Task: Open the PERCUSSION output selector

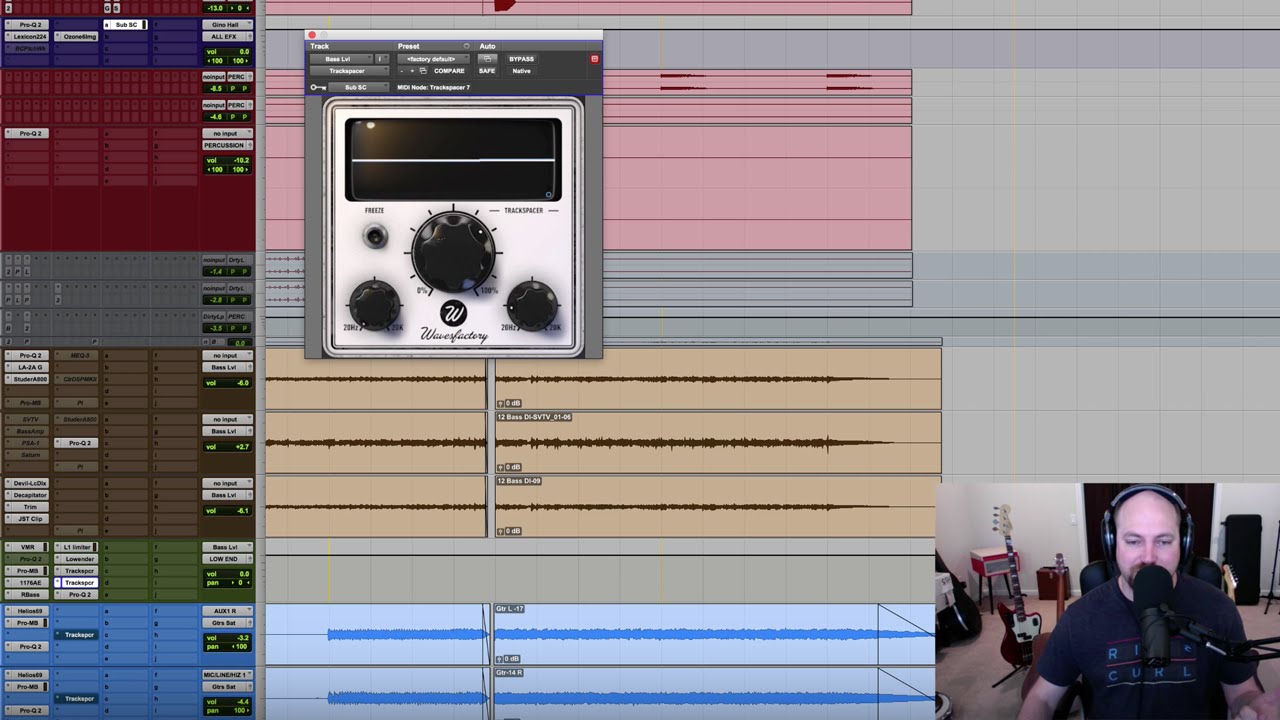Action: point(226,145)
